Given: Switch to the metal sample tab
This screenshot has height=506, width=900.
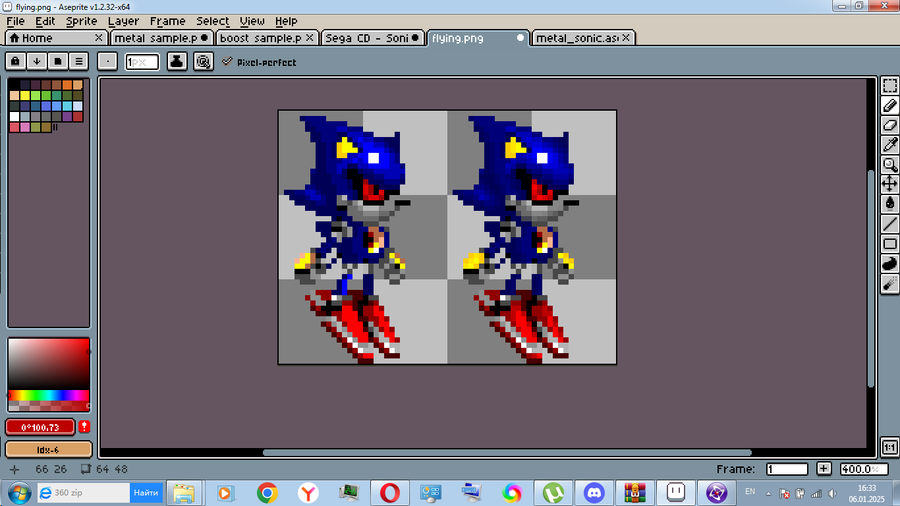Looking at the screenshot, I should [160, 38].
